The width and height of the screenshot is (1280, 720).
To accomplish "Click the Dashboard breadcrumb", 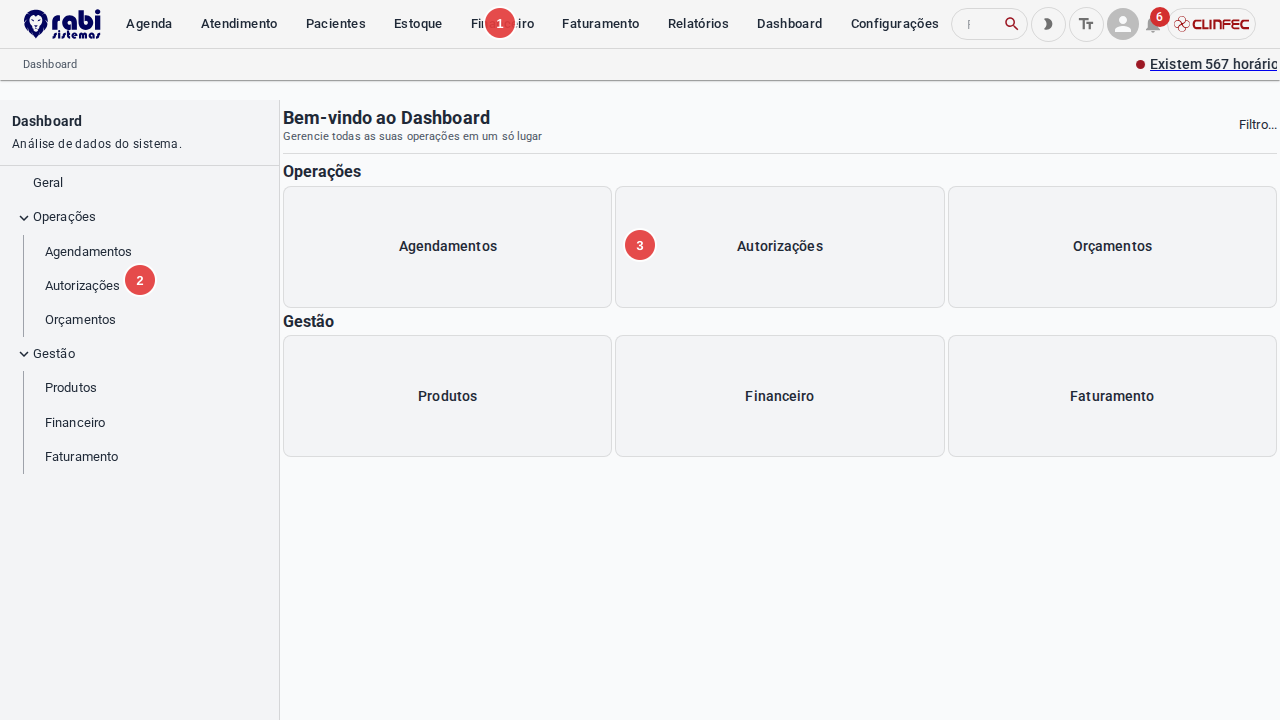I will 50,64.
